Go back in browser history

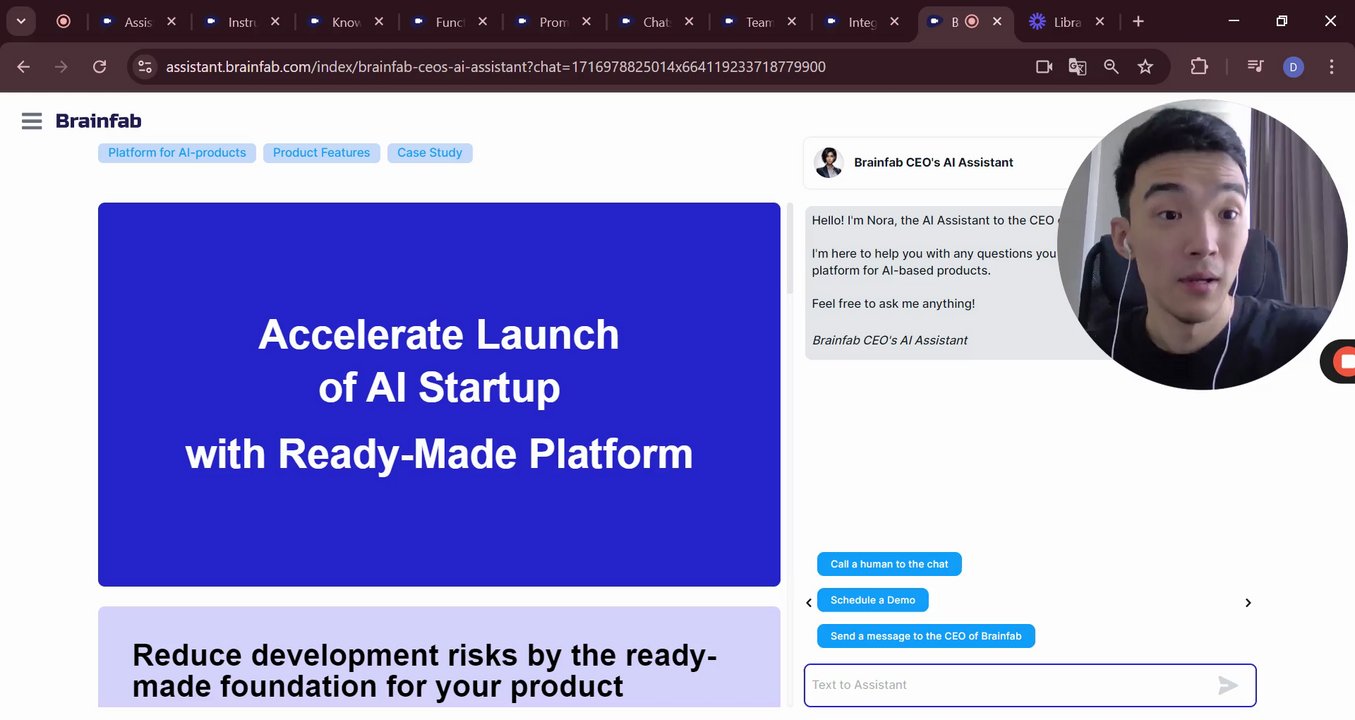coord(24,67)
